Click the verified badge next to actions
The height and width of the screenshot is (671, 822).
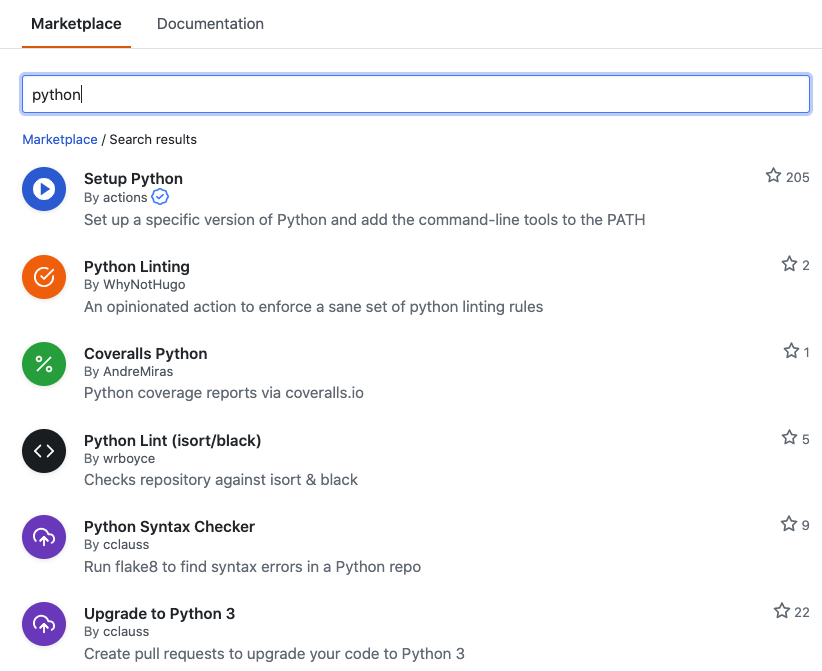160,197
